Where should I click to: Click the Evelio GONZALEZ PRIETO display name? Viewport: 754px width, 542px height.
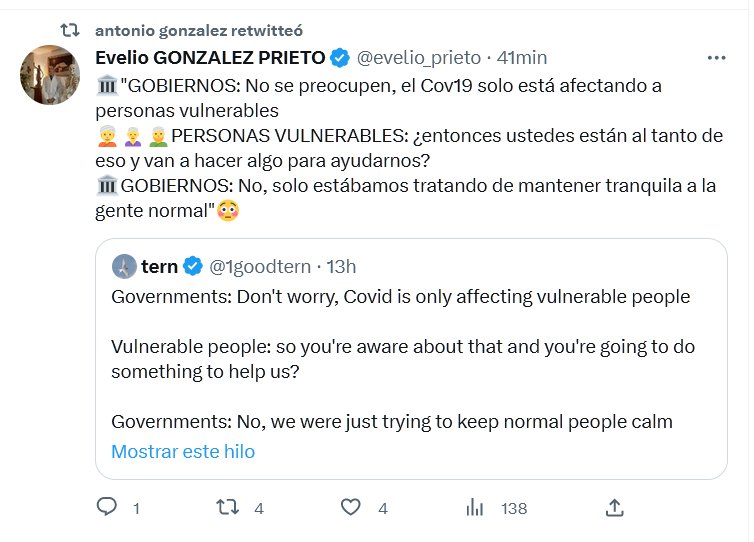pos(210,58)
